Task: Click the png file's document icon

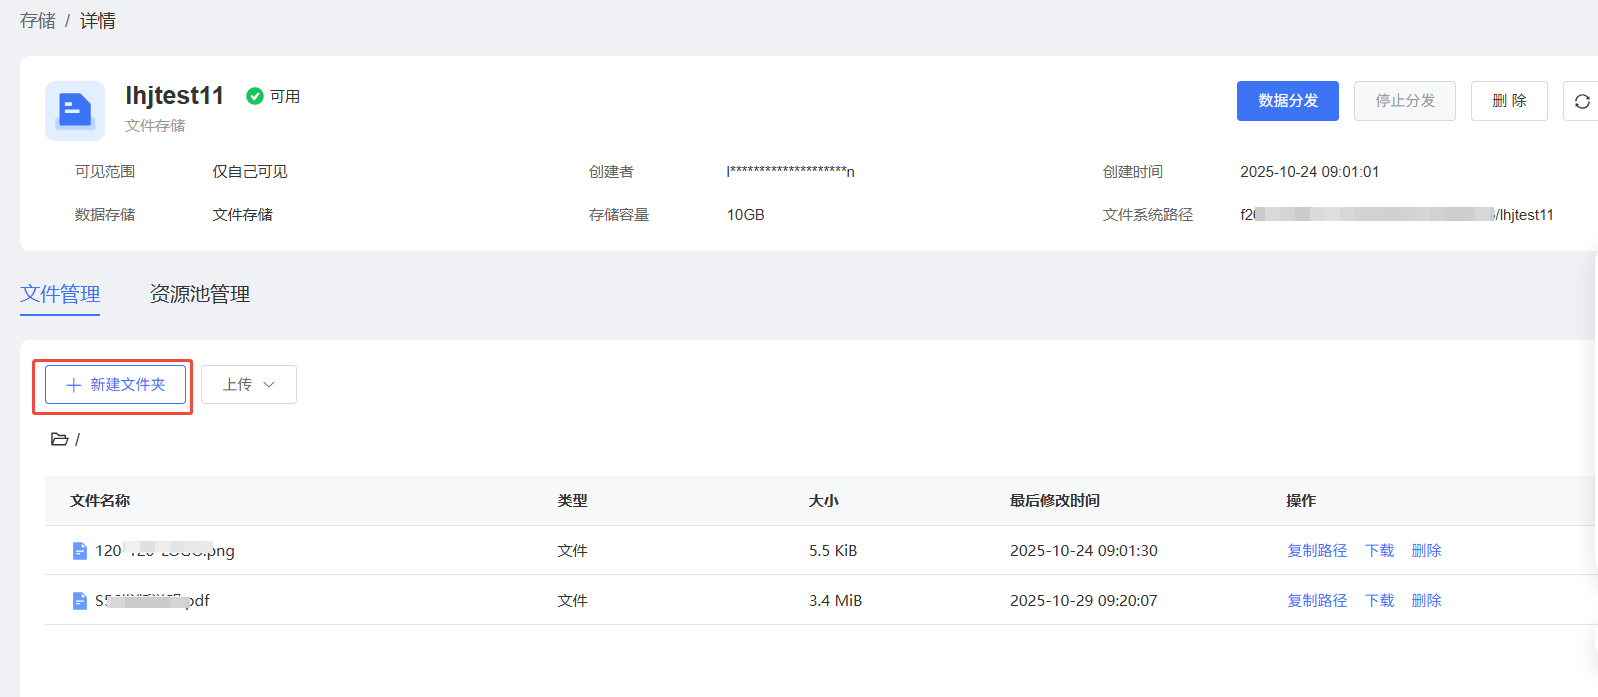Action: tap(80, 551)
